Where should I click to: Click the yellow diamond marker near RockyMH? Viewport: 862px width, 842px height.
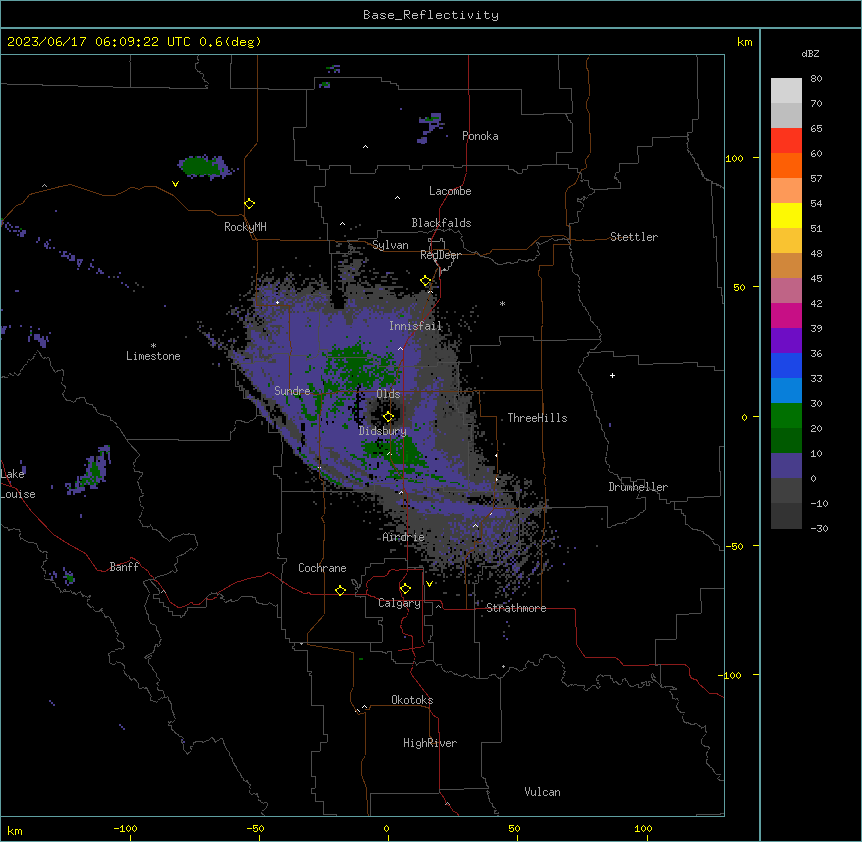click(x=250, y=204)
